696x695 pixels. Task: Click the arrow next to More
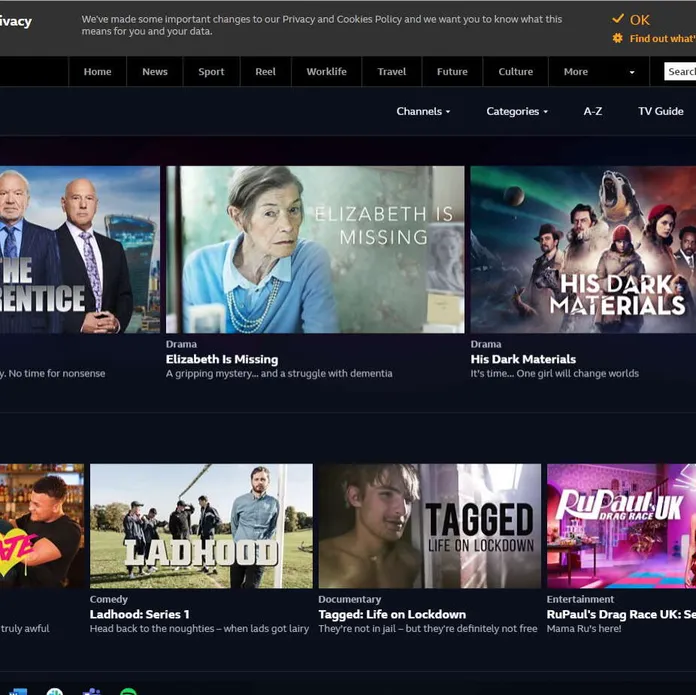(x=631, y=72)
